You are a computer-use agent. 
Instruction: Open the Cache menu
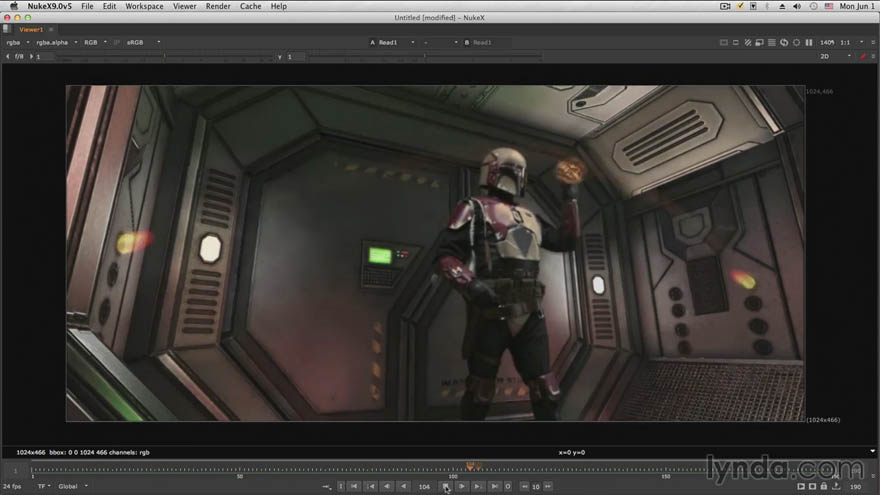pyautogui.click(x=250, y=6)
